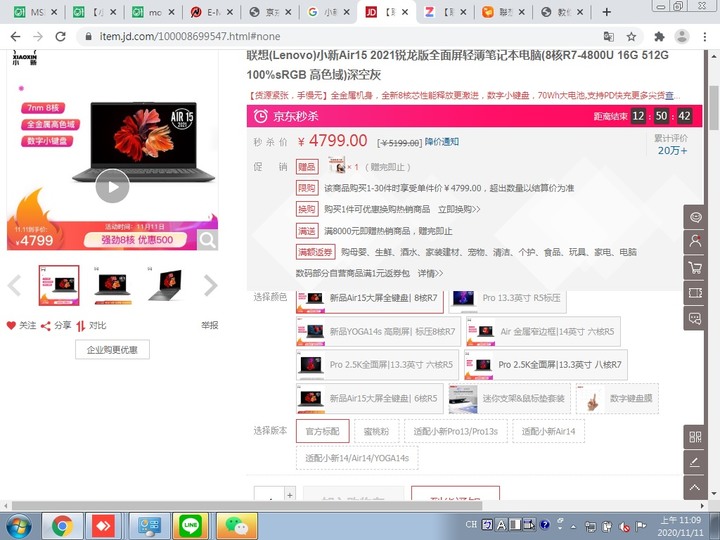The width and height of the screenshot is (720, 540).
Task: Click the magnifier zoom icon on product image
Action: (207, 240)
